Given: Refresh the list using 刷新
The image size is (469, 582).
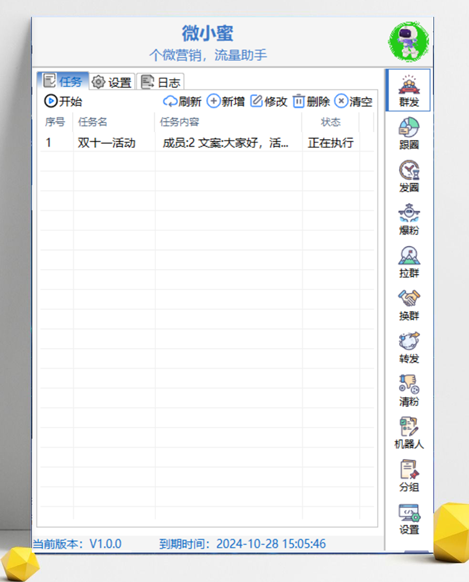Looking at the screenshot, I should tap(182, 101).
